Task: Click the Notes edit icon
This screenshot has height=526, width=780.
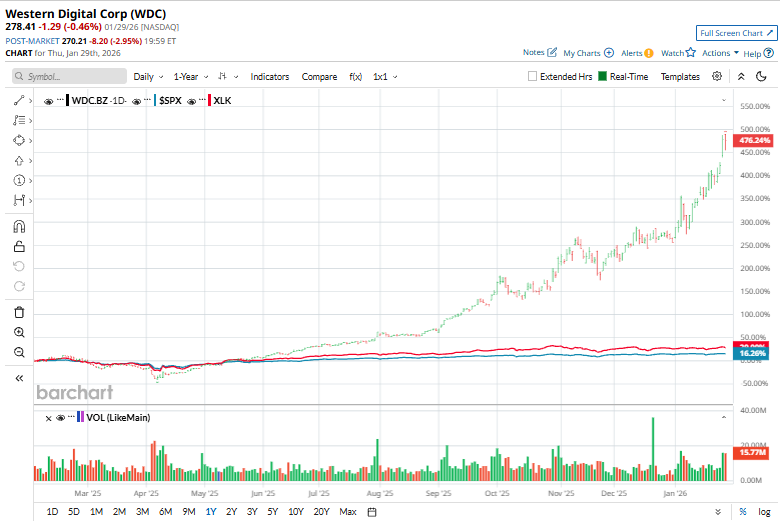Action: coord(552,52)
